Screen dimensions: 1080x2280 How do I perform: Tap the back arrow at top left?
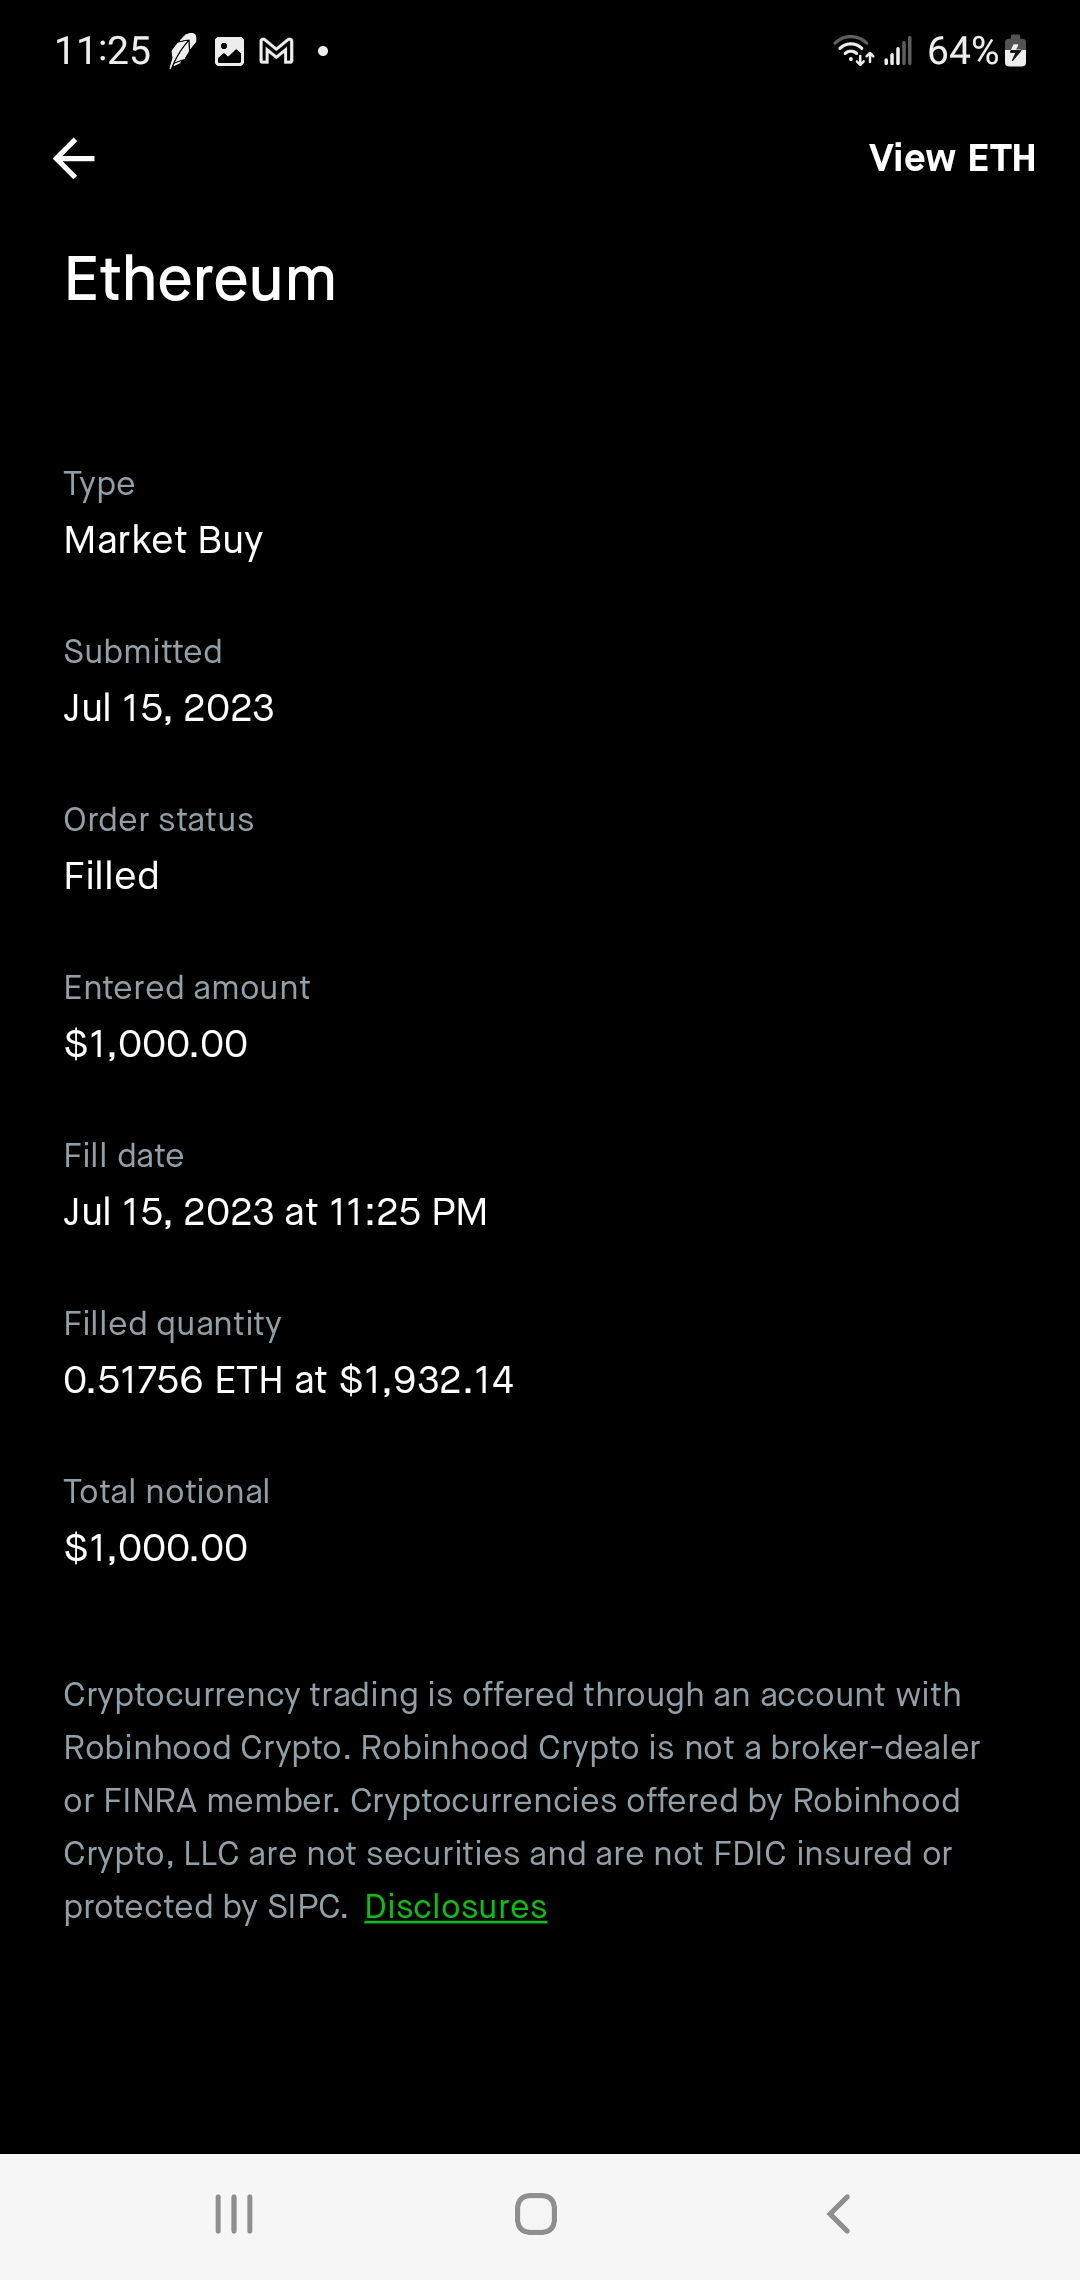[x=74, y=158]
